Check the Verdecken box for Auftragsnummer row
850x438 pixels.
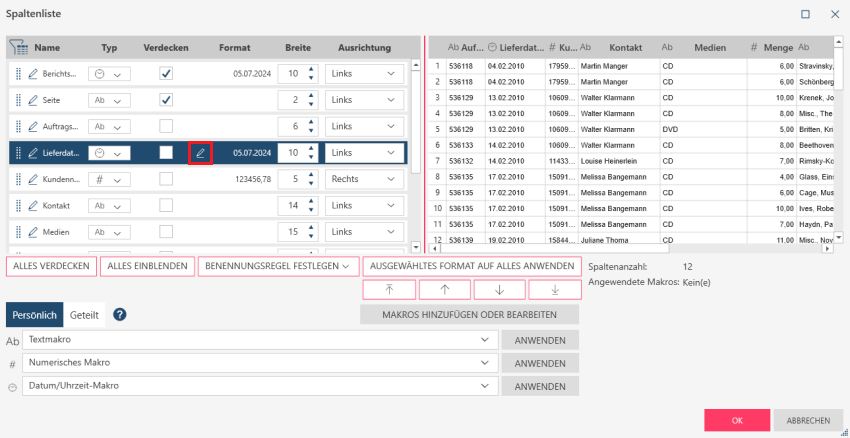166,126
